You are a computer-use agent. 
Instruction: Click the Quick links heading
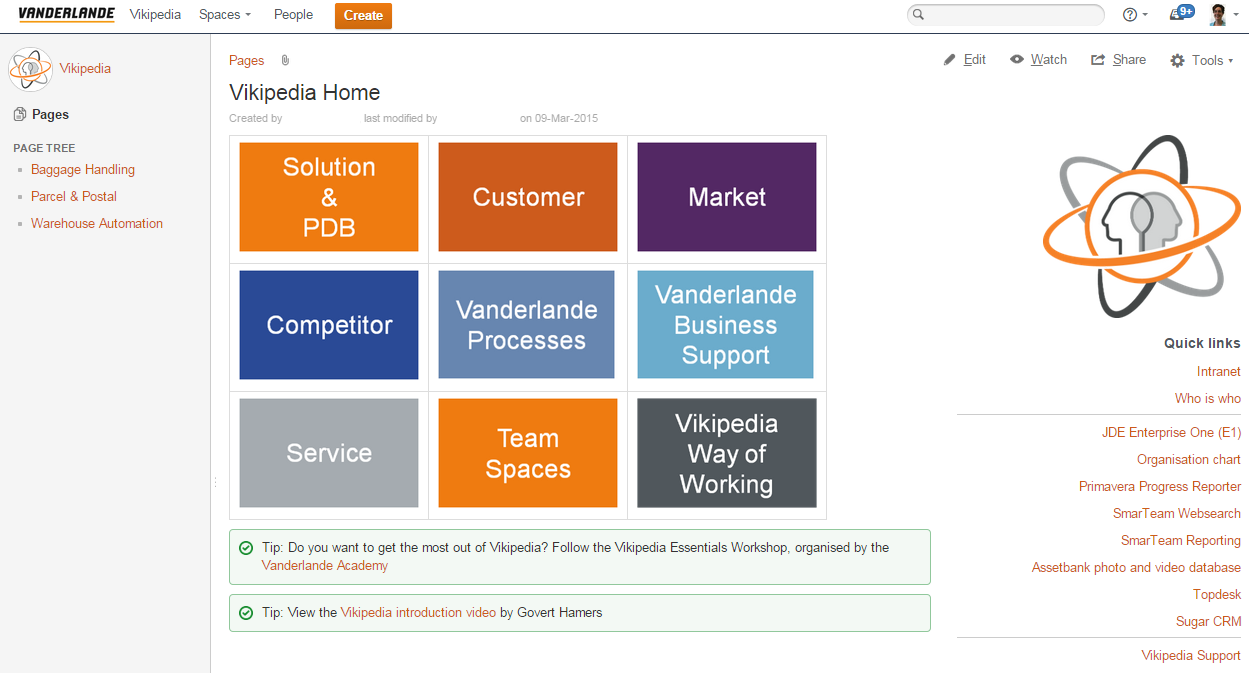1202,343
